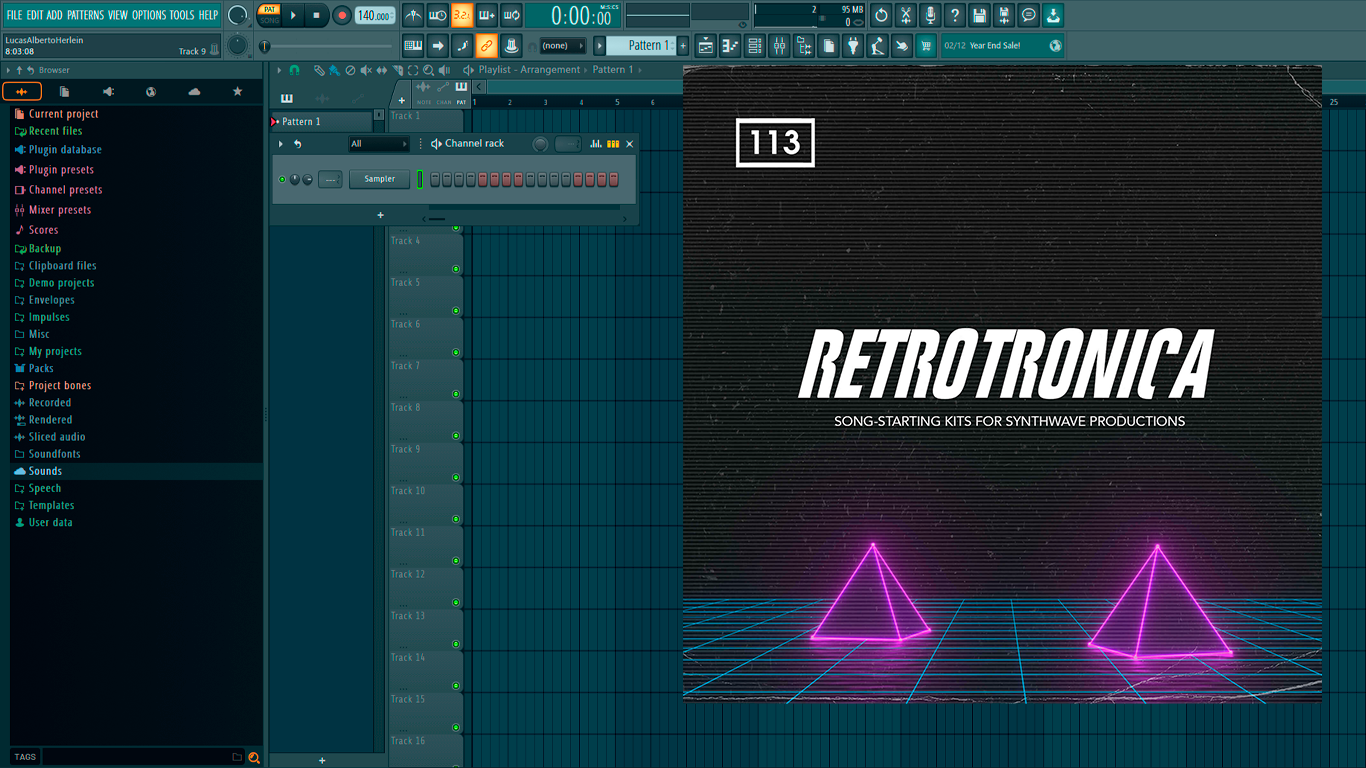Toggle the metronome icon
Image resolution: width=1366 pixels, height=768 pixels.
coord(414,15)
